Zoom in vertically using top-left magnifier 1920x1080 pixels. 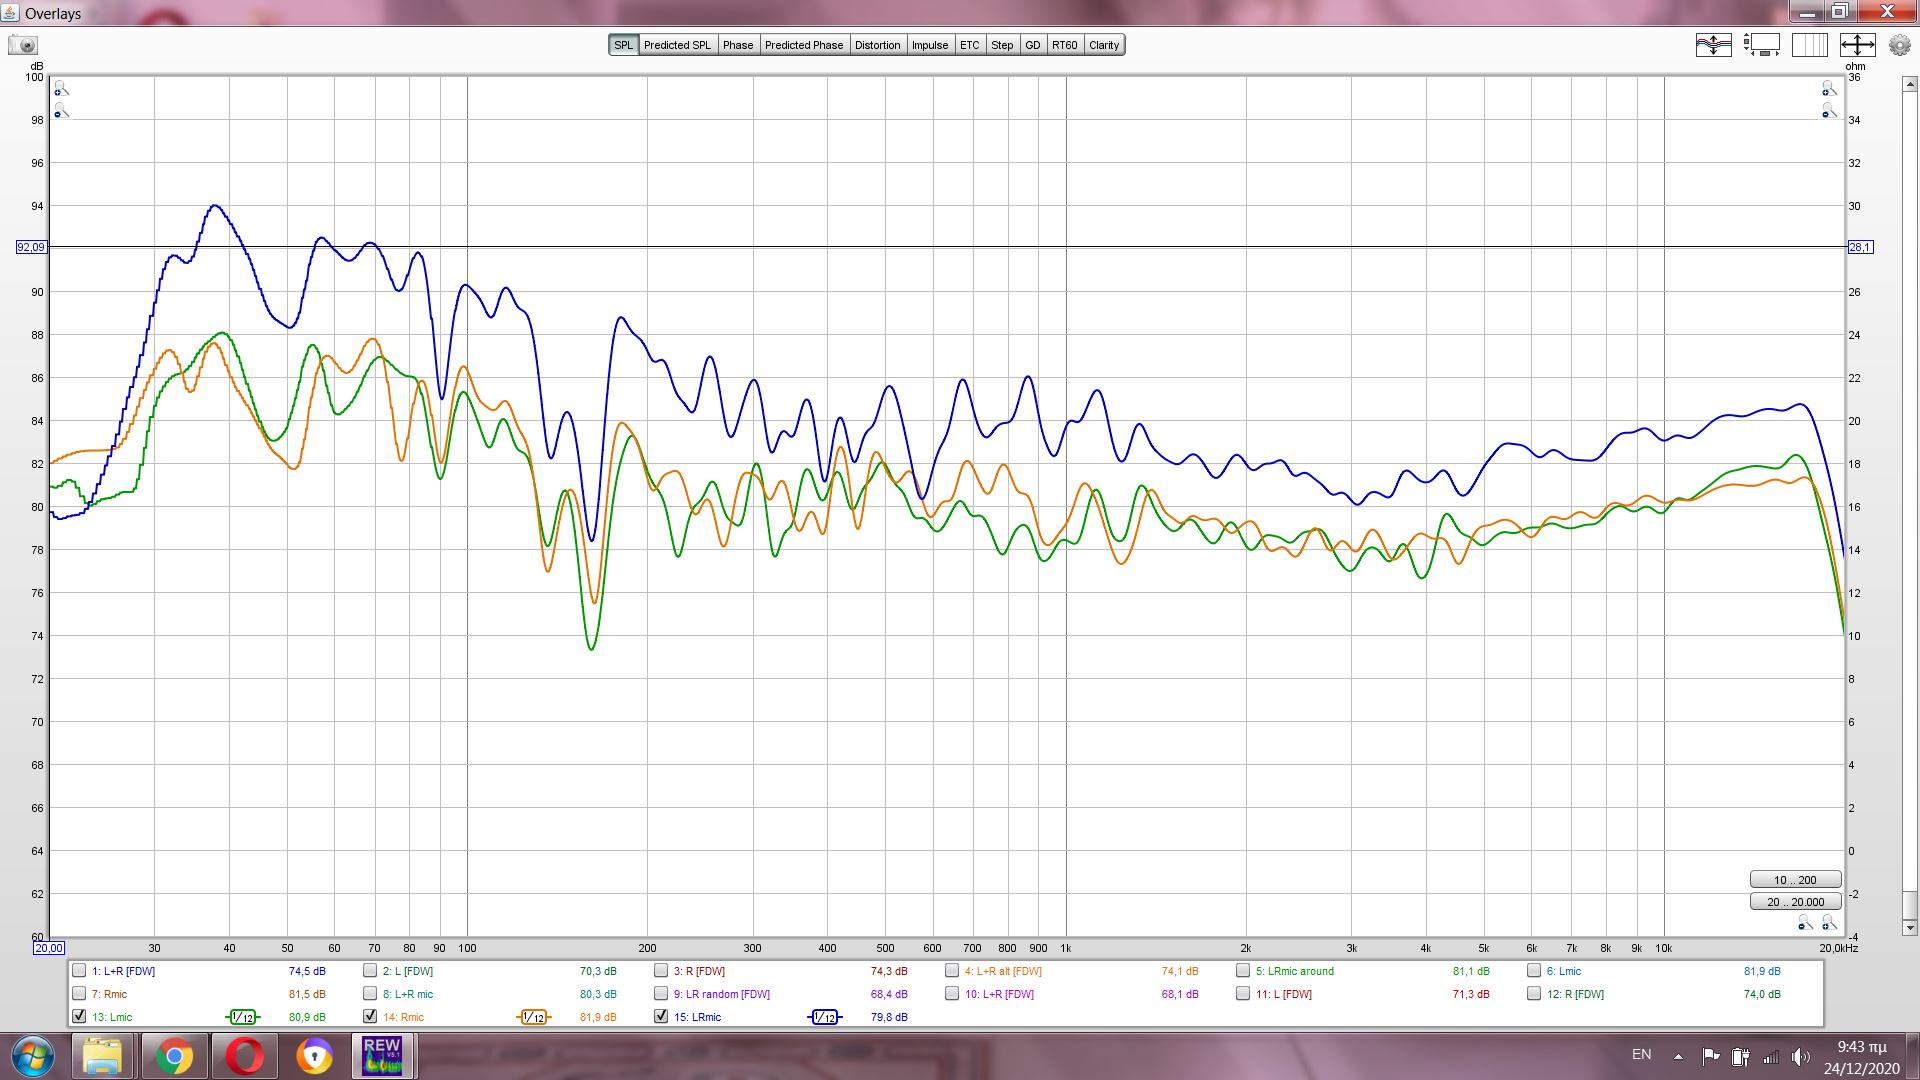(x=61, y=89)
